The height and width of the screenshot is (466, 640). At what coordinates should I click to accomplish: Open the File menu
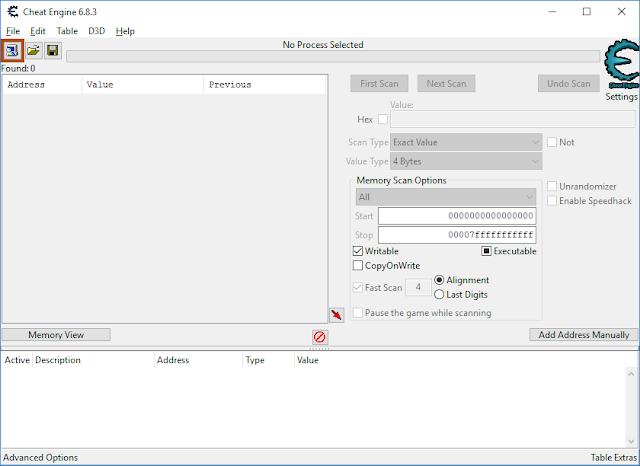13,31
